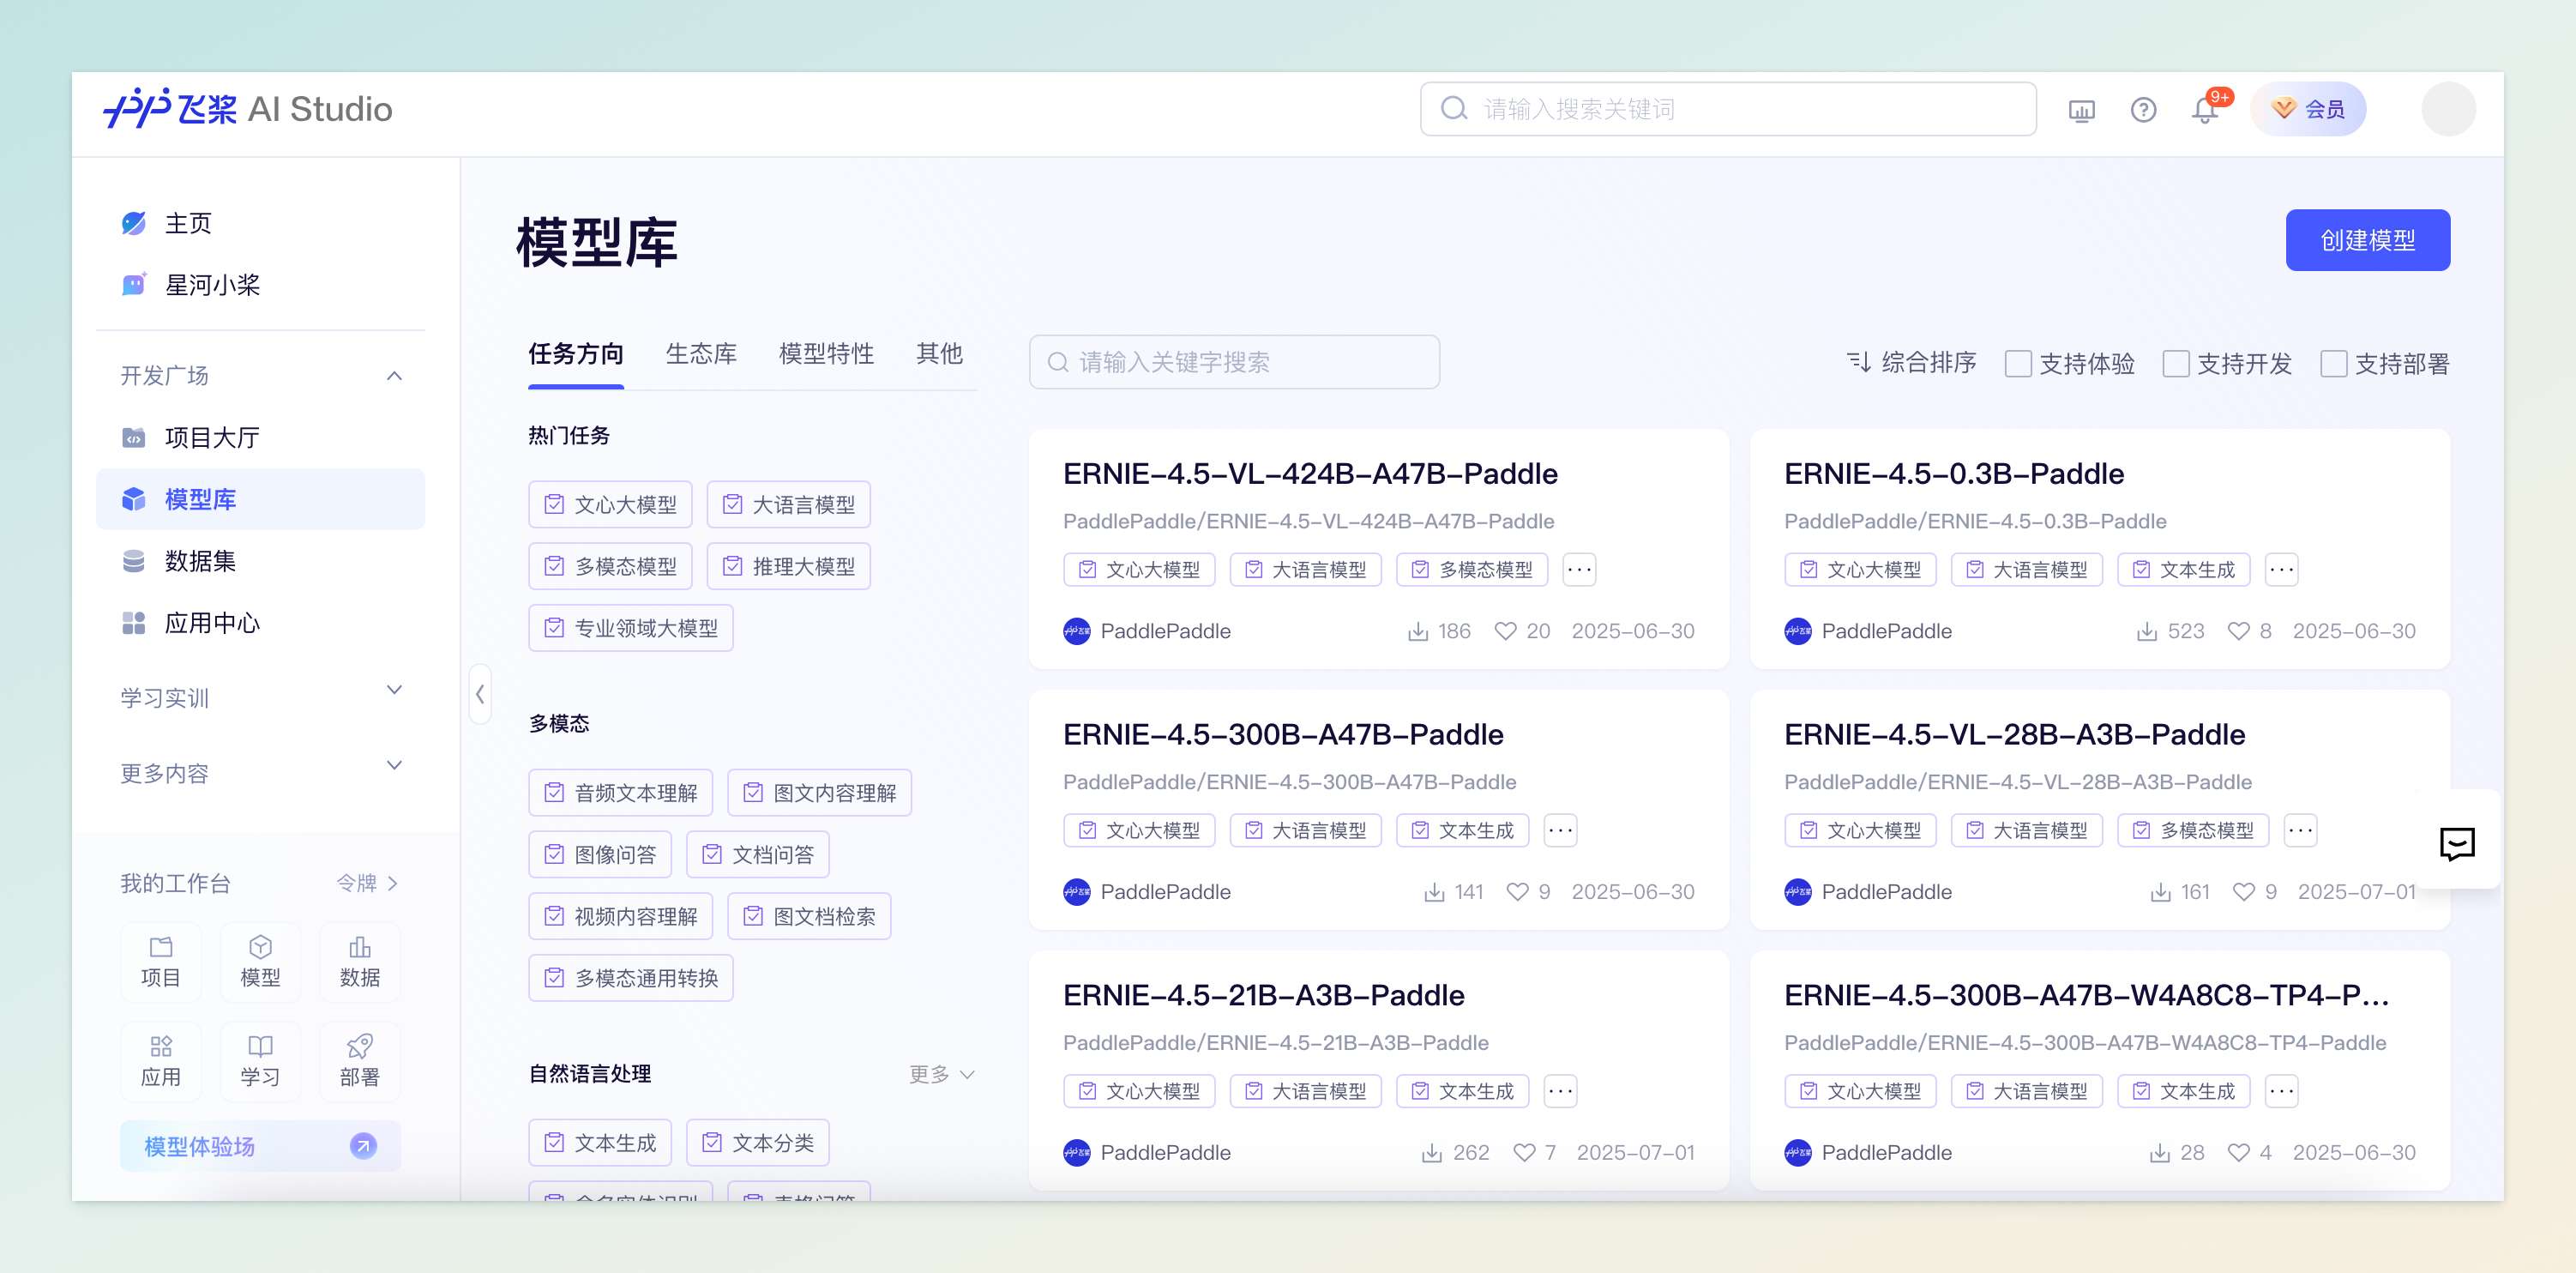Click the monitor dashboard icon in header

pyautogui.click(x=2081, y=110)
